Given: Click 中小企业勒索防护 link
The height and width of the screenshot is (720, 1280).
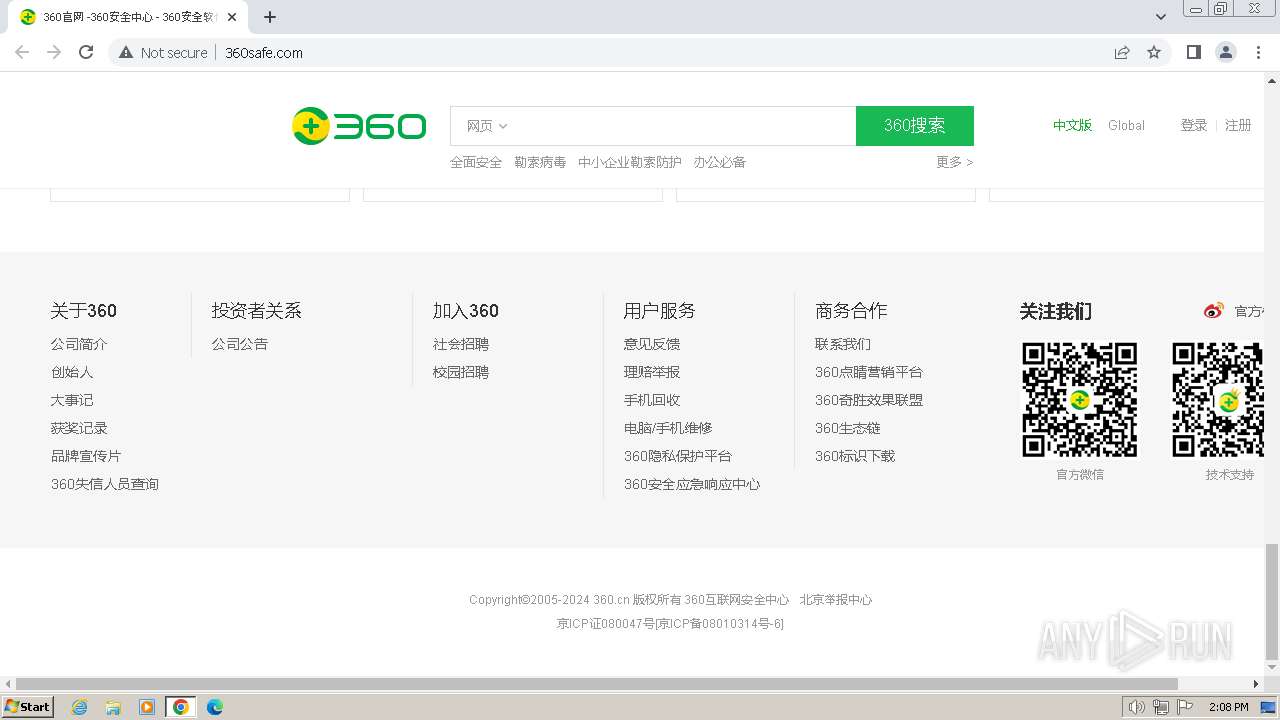Looking at the screenshot, I should pyautogui.click(x=630, y=162).
